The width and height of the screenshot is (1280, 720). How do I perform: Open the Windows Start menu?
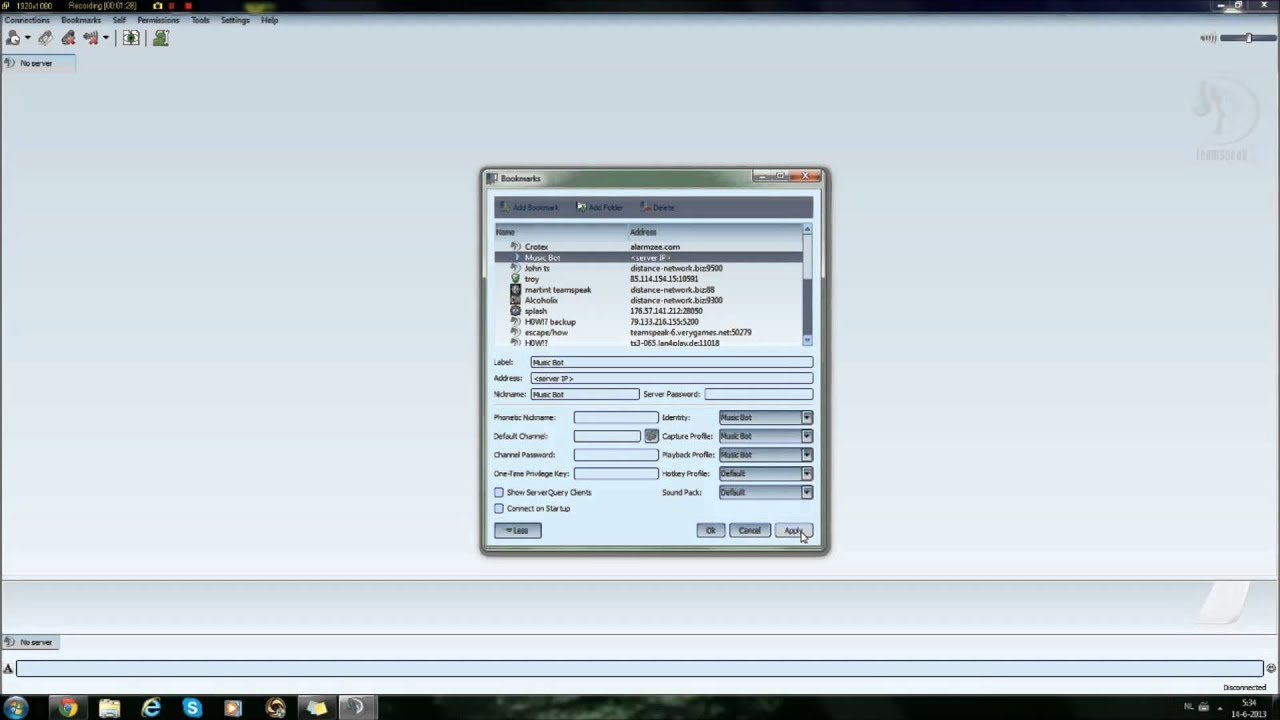(x=15, y=708)
